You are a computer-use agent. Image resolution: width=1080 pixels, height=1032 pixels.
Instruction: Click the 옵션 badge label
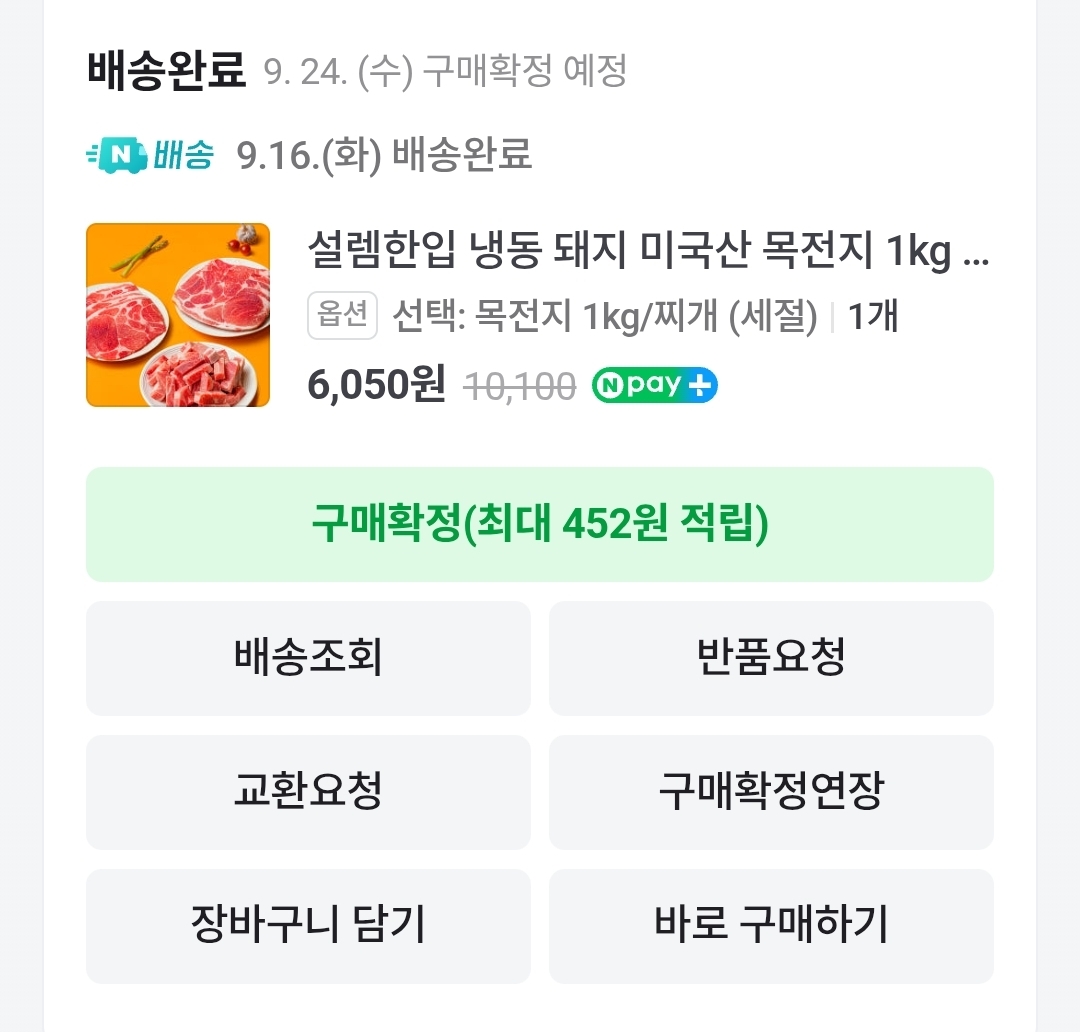click(342, 317)
